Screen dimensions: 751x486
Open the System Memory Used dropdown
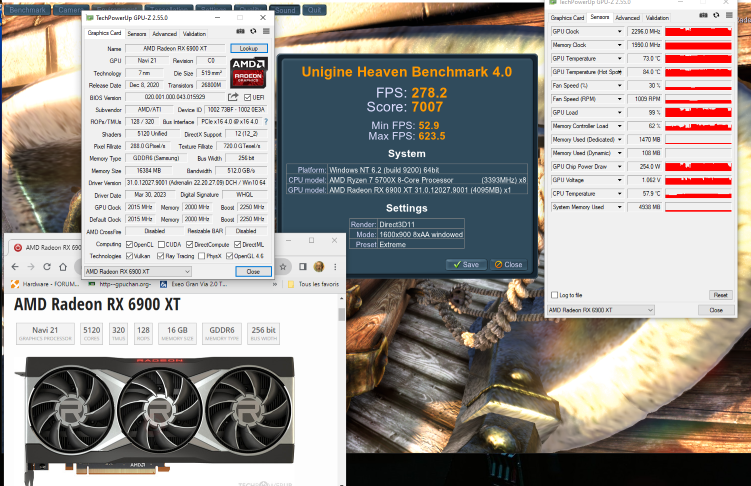pos(619,207)
